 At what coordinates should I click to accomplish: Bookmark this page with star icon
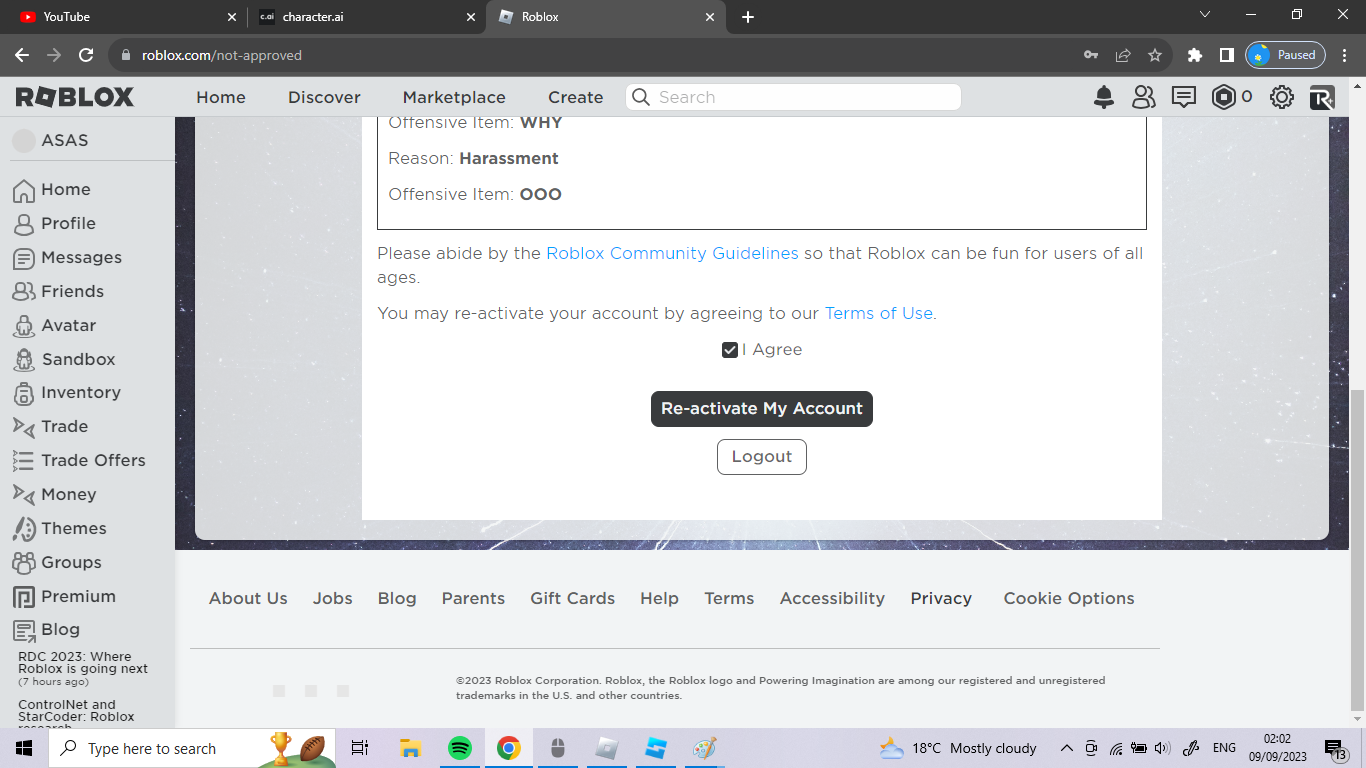coord(1155,55)
